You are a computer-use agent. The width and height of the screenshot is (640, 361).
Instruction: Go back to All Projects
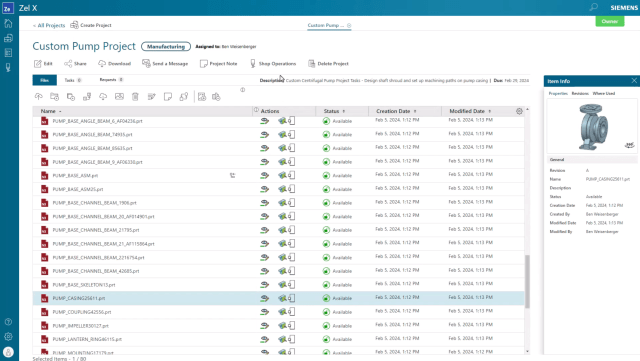(49, 25)
